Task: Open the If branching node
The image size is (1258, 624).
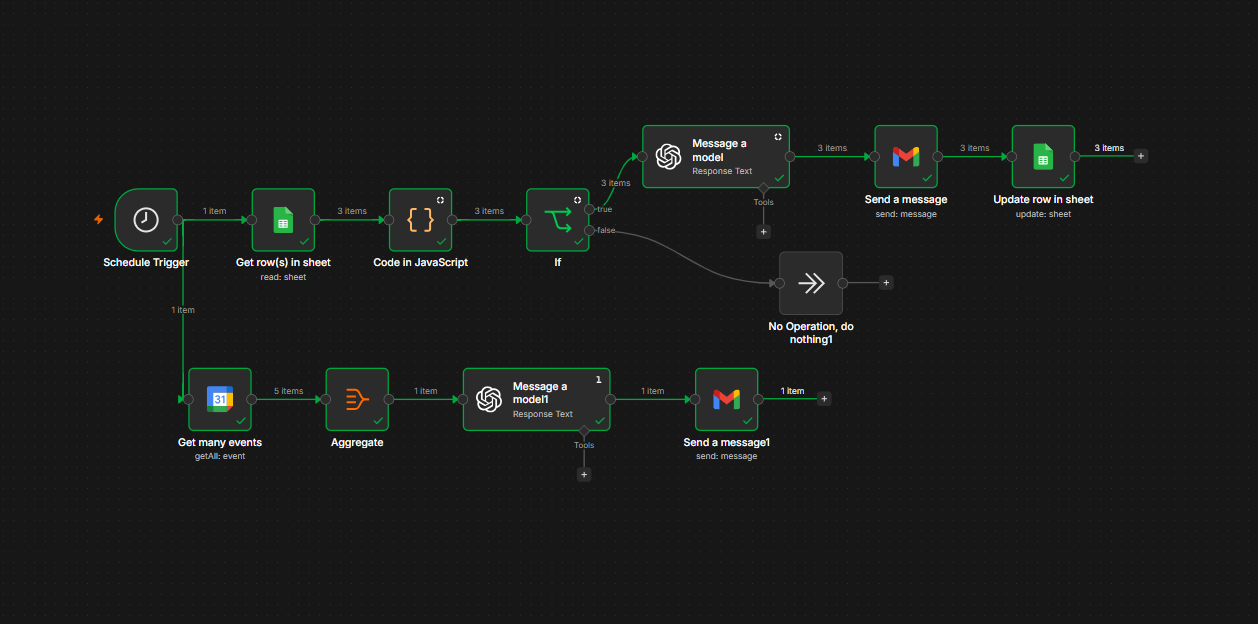Action: click(557, 220)
